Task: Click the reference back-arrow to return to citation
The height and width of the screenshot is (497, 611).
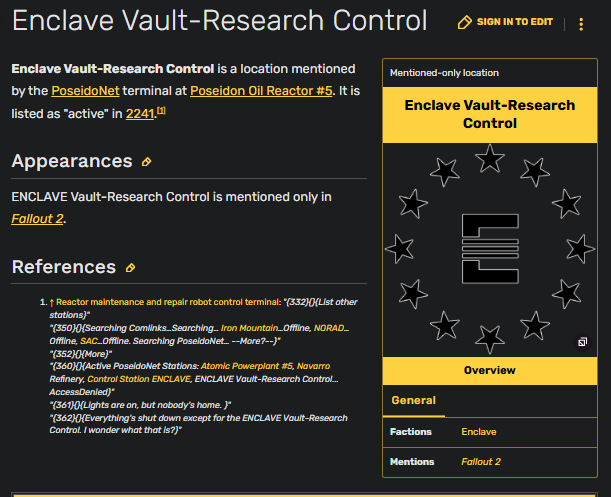Action: coord(51,302)
